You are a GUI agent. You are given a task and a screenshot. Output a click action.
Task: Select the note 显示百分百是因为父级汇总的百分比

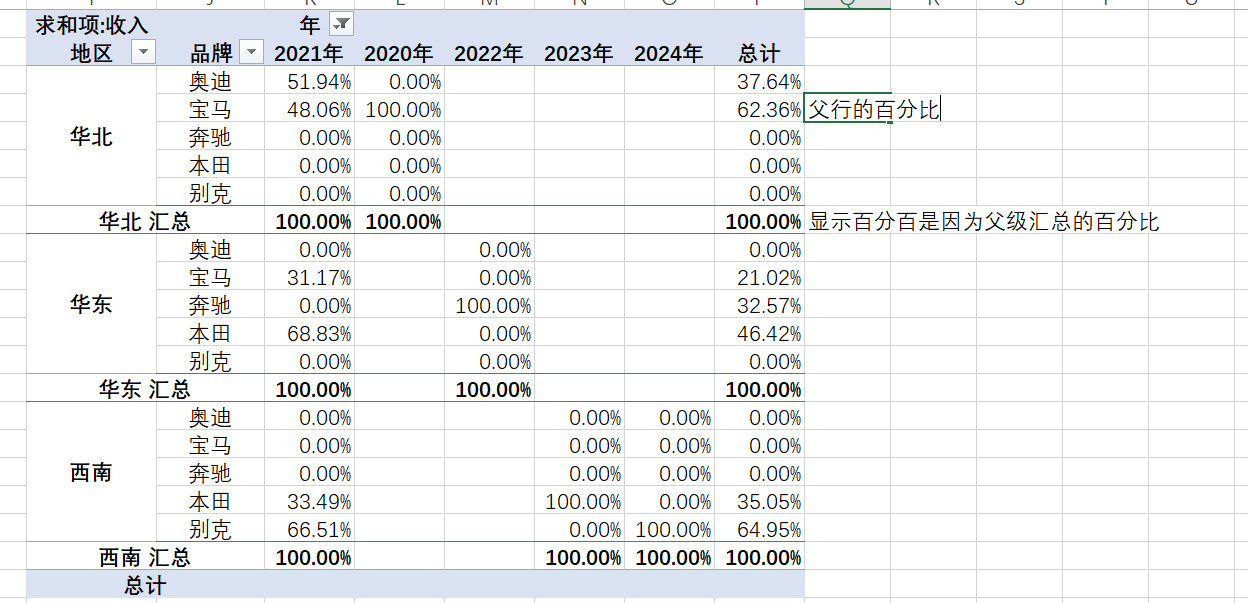coord(984,221)
